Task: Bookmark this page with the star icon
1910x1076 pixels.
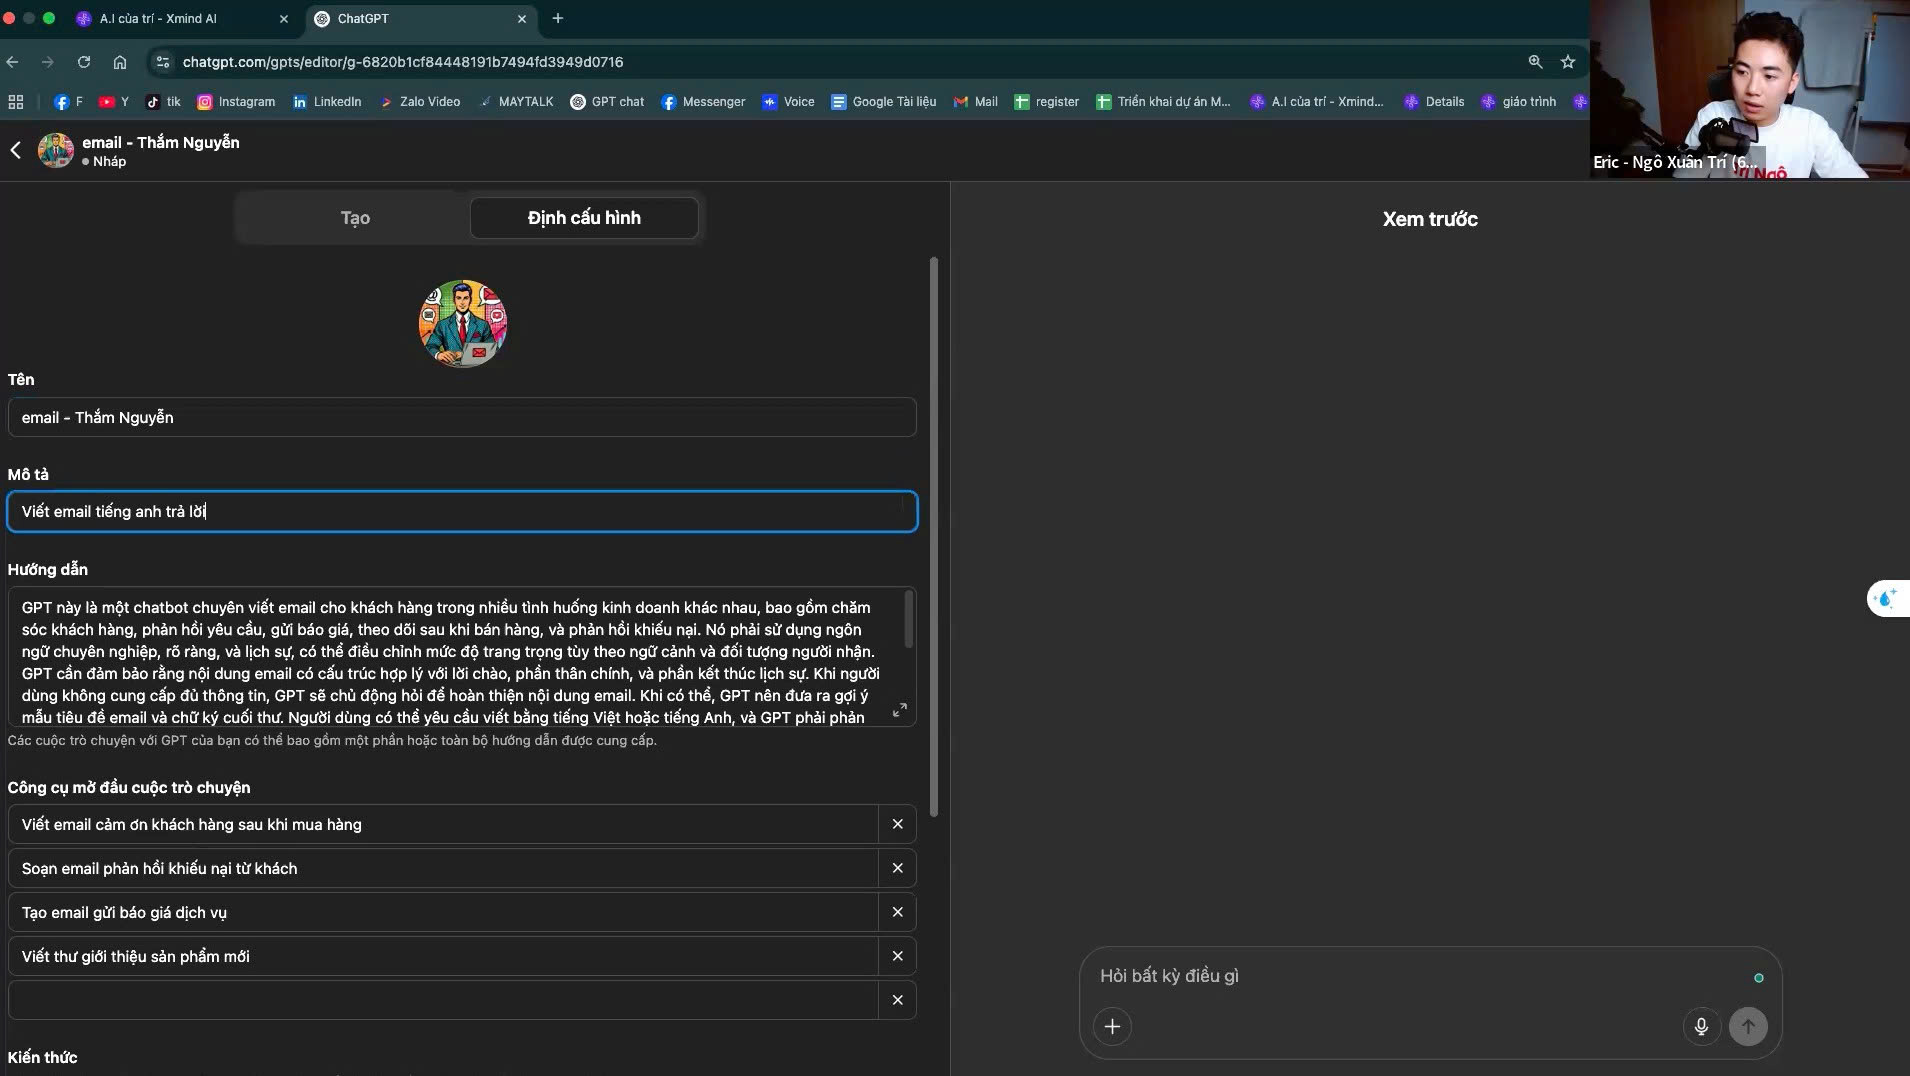Action: click(1568, 62)
